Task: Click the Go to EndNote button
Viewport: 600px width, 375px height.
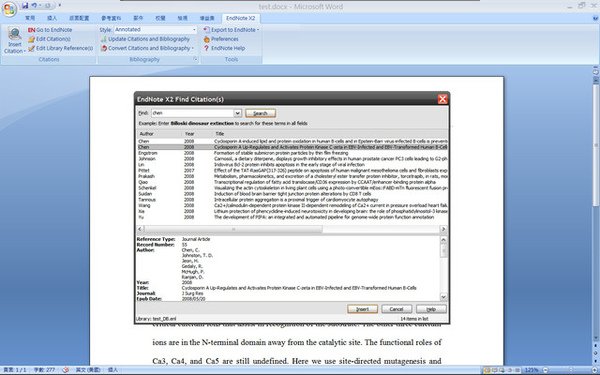Action: [x=50, y=29]
